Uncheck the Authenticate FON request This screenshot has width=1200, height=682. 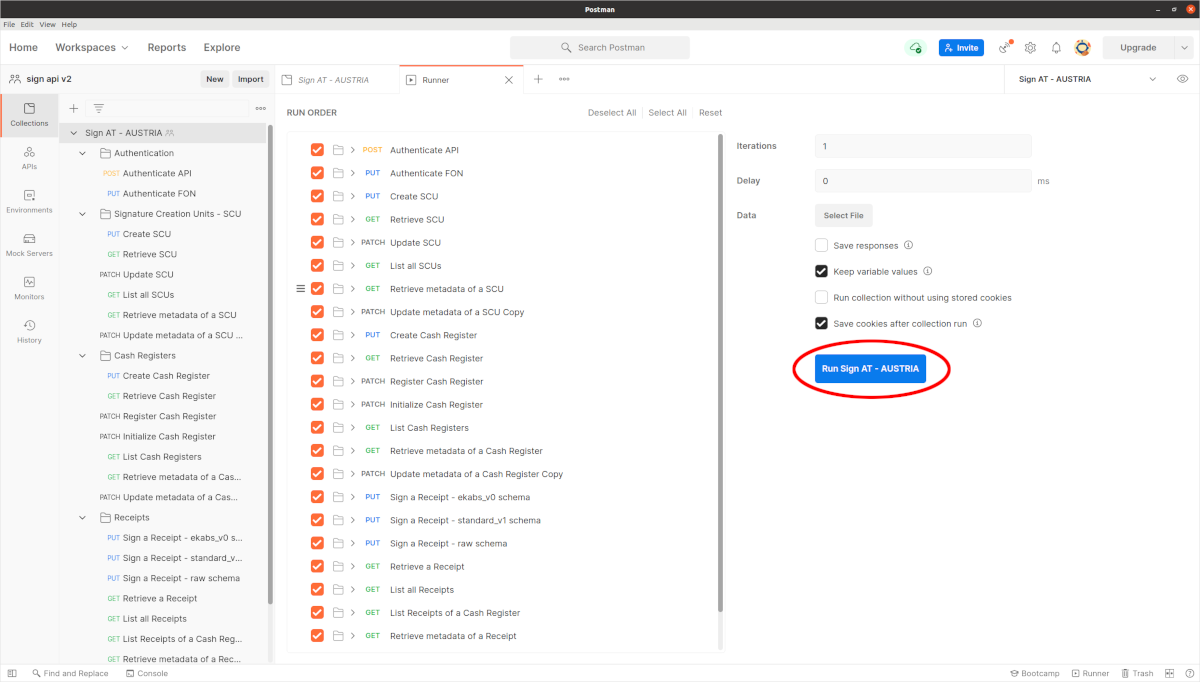click(317, 173)
